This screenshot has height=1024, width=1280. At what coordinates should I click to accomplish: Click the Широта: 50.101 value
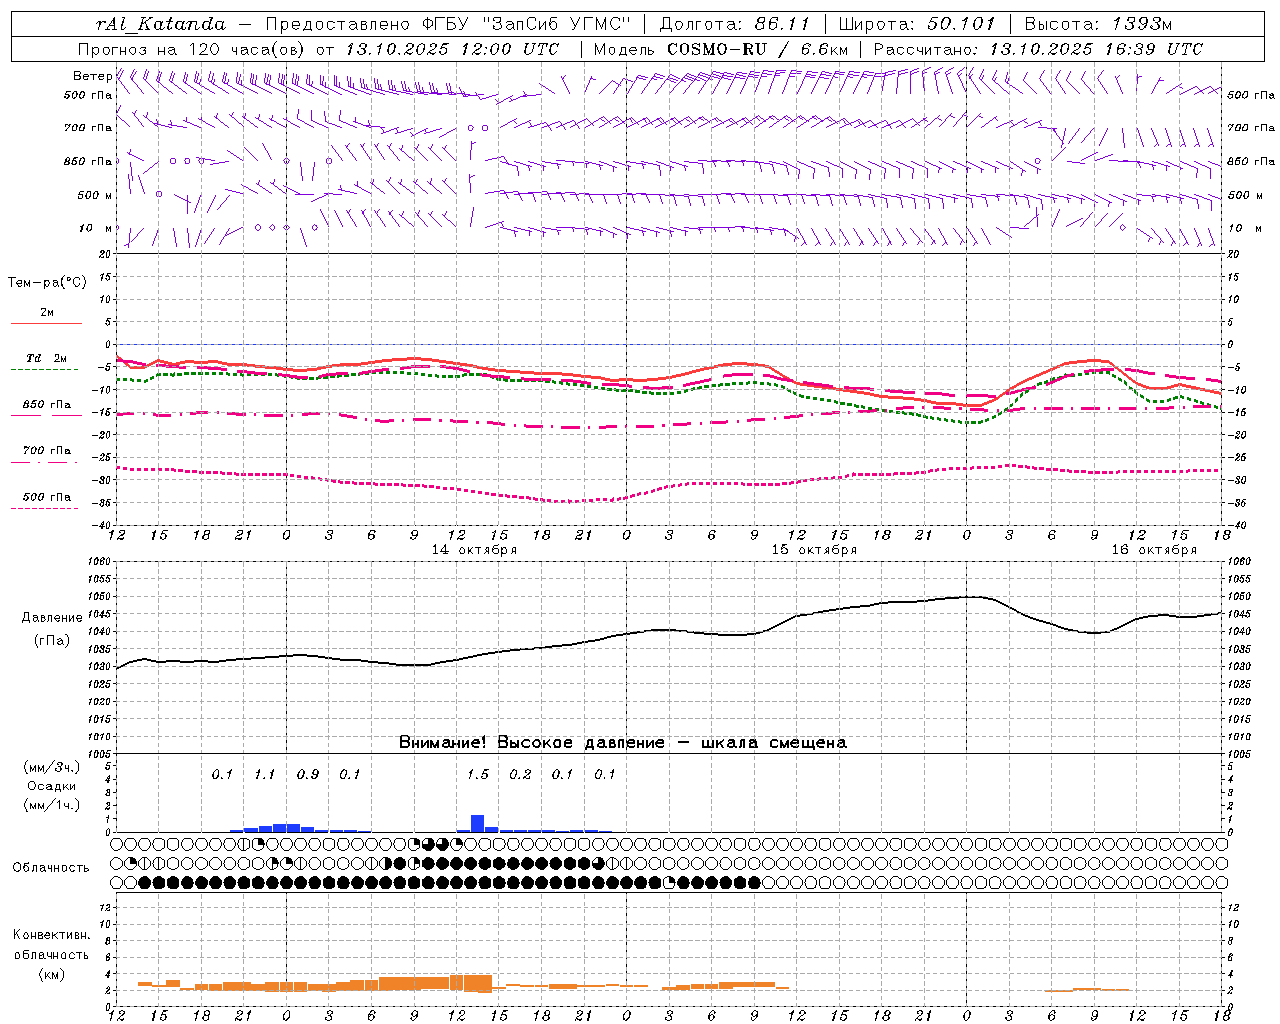point(917,24)
